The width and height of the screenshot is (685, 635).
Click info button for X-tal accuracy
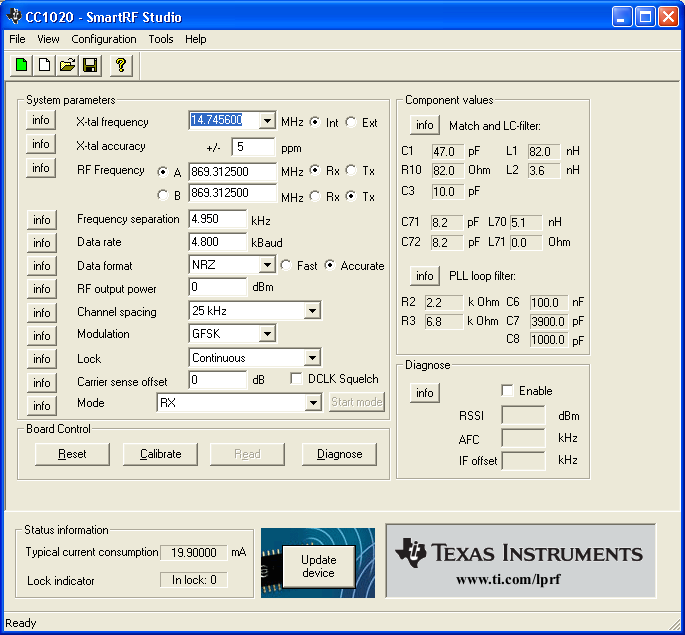point(41,144)
